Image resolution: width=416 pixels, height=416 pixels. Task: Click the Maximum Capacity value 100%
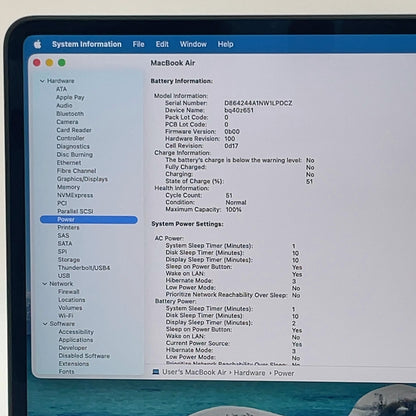tap(233, 210)
